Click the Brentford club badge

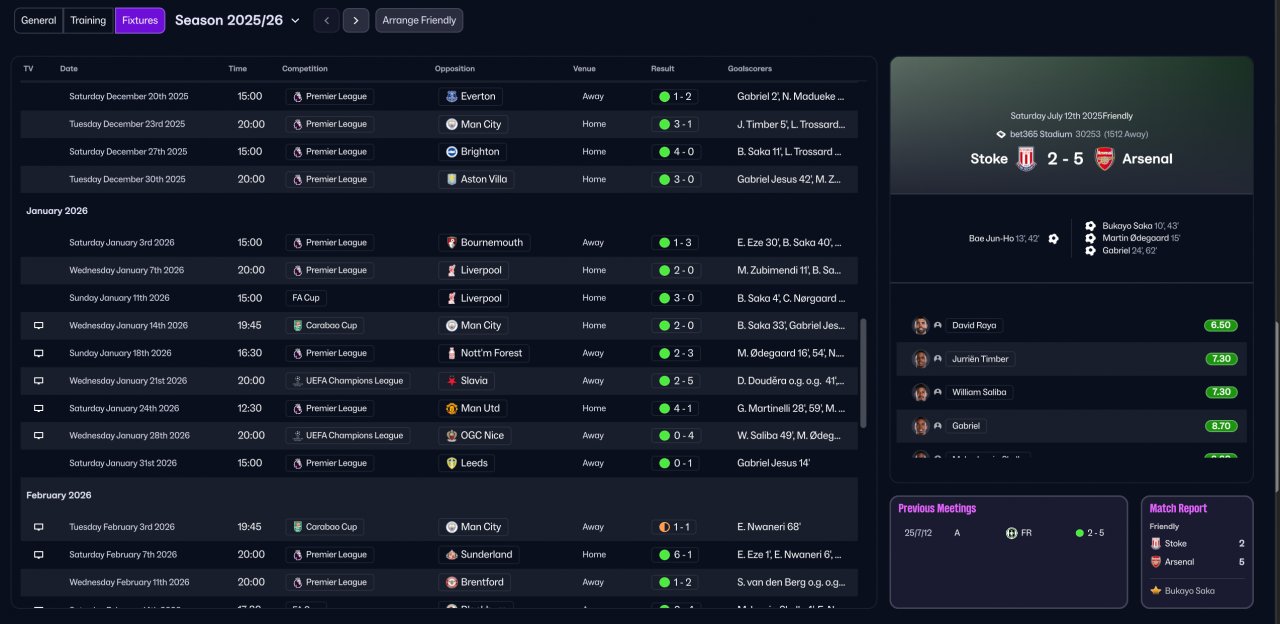click(451, 582)
